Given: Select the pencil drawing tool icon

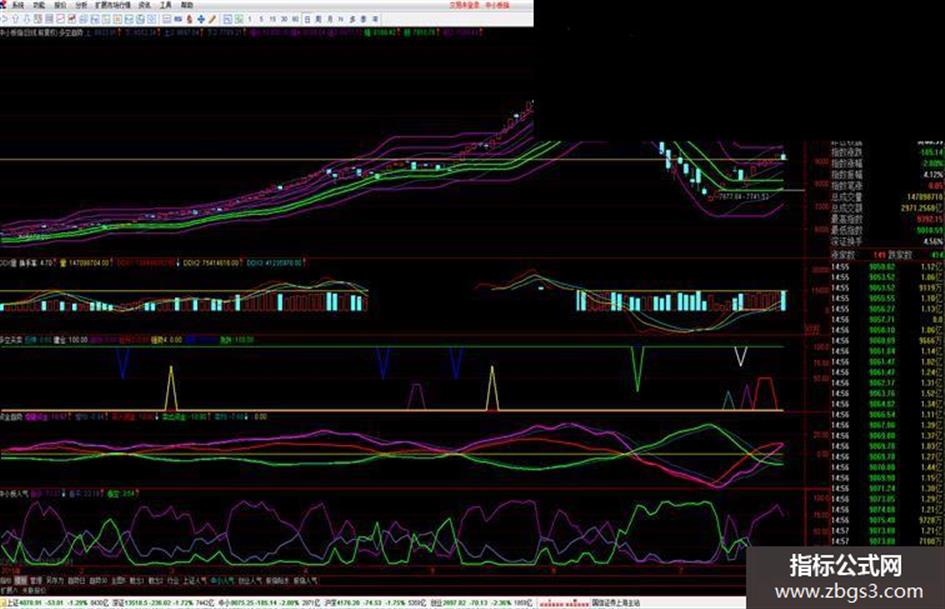Looking at the screenshot, I should pyautogui.click(x=212, y=19).
